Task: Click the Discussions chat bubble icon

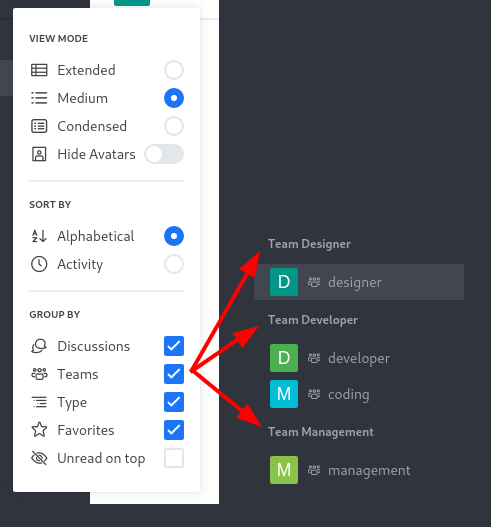Action: [x=39, y=346]
